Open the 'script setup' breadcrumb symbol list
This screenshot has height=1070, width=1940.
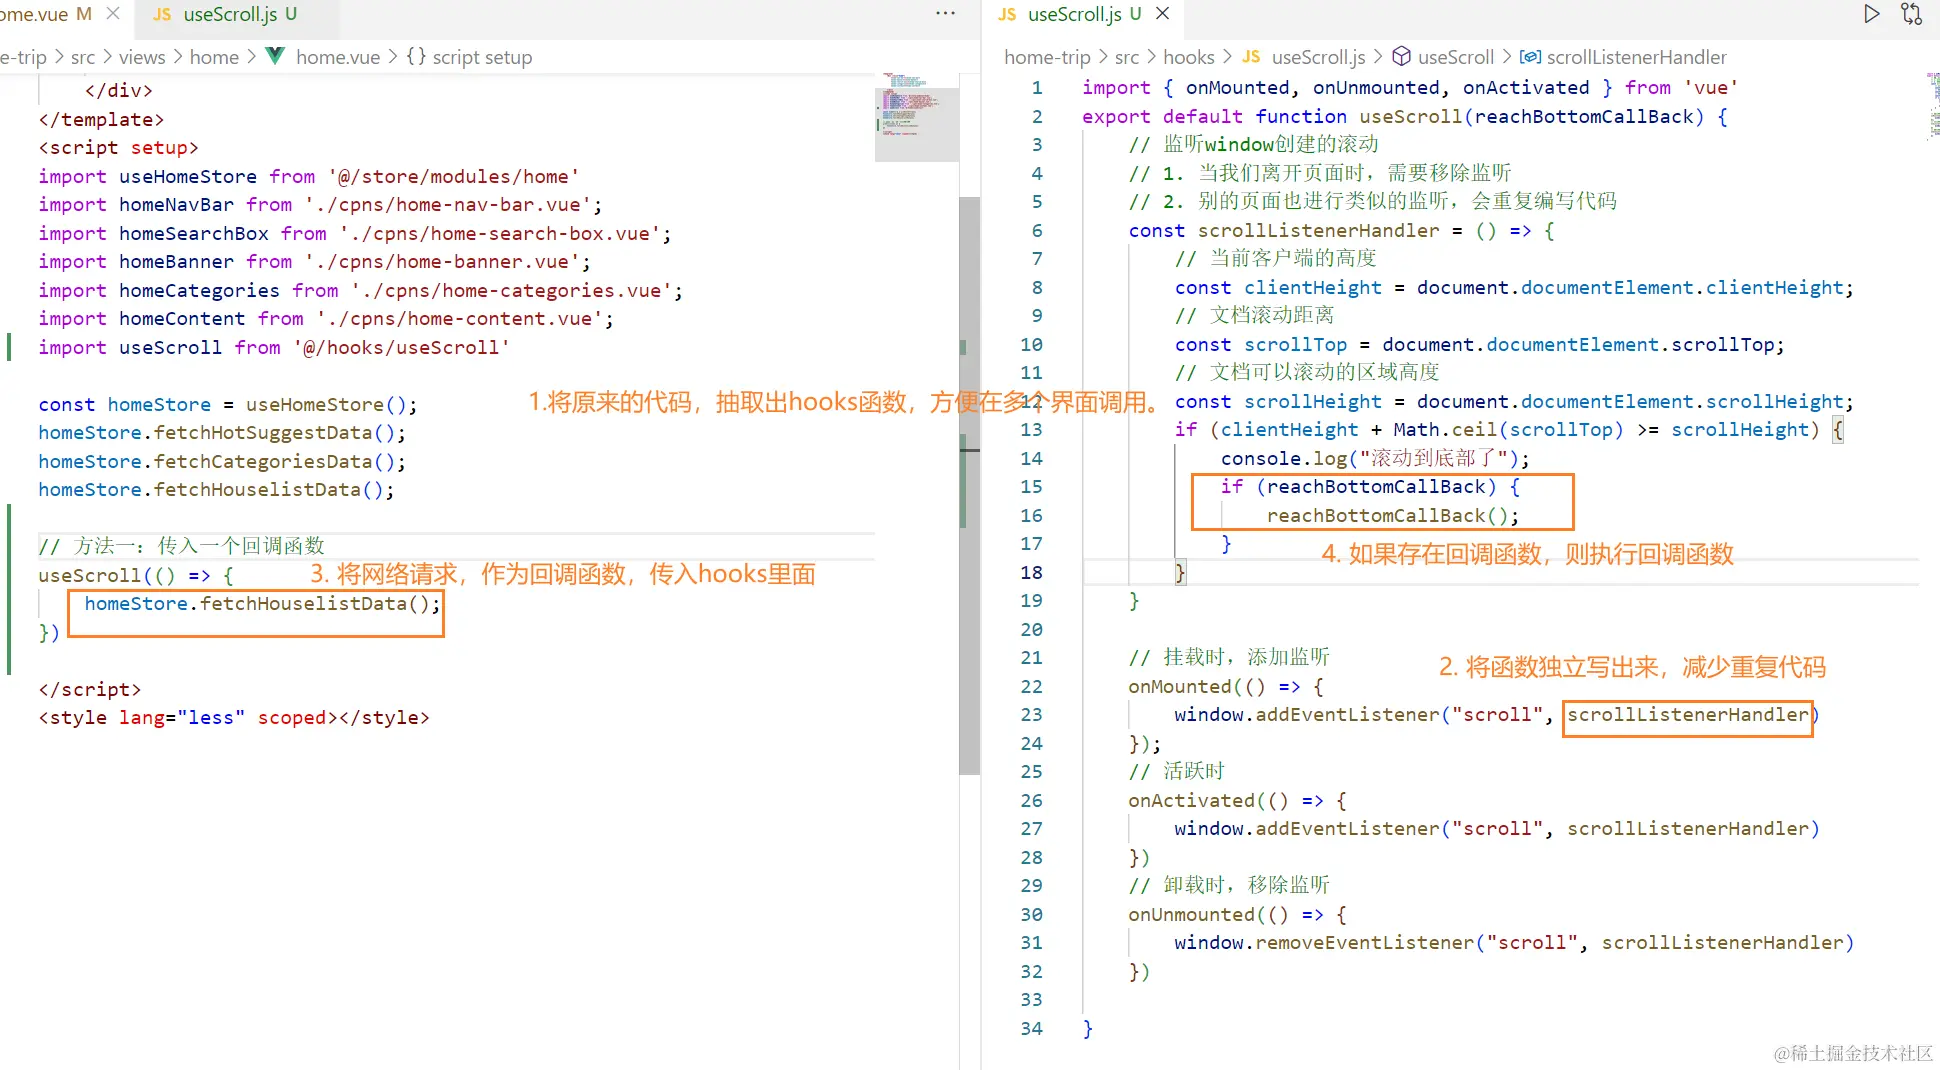tap(482, 57)
